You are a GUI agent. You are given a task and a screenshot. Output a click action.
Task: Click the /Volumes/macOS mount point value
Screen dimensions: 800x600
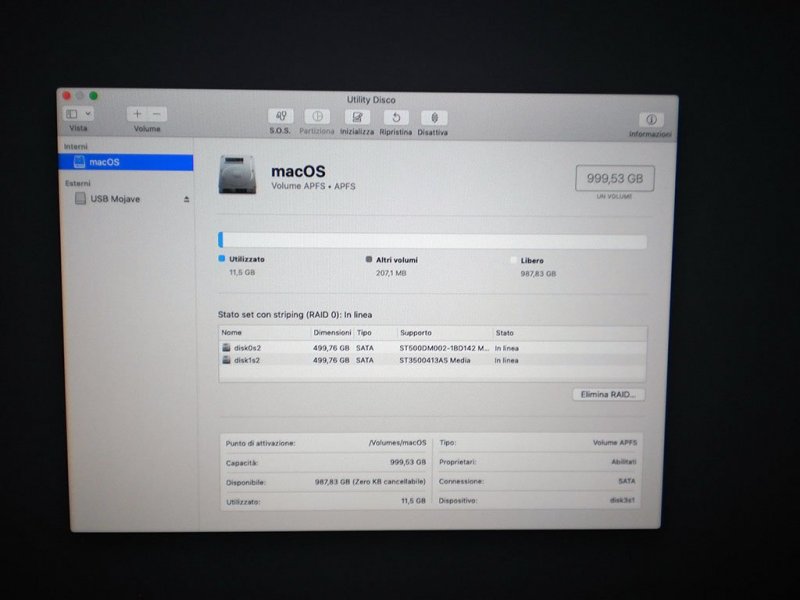tap(397, 443)
